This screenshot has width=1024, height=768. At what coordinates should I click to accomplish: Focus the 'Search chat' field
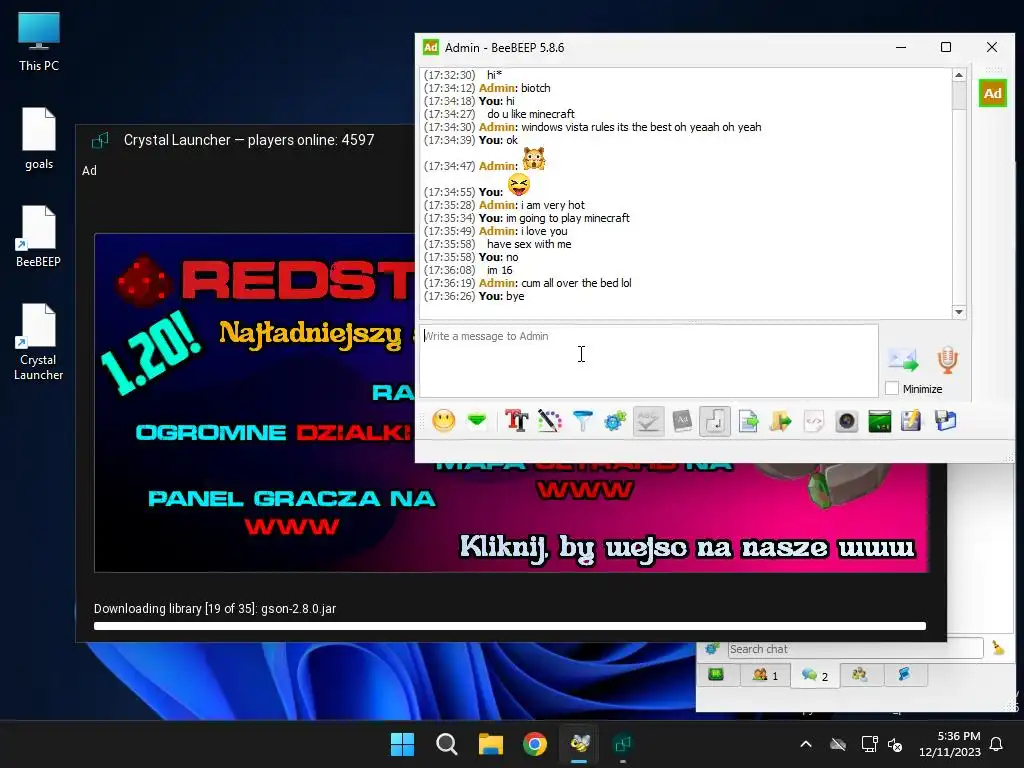[x=855, y=649]
